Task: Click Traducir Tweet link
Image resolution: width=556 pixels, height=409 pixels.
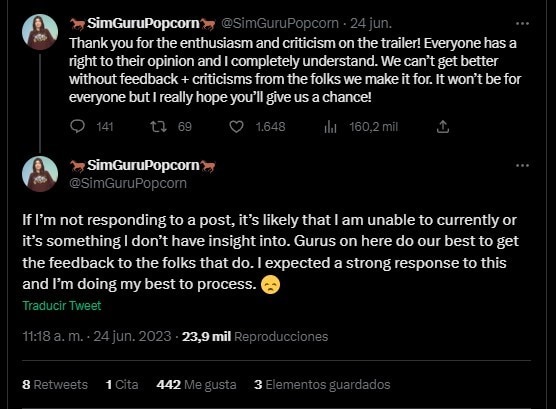Action: (x=62, y=305)
